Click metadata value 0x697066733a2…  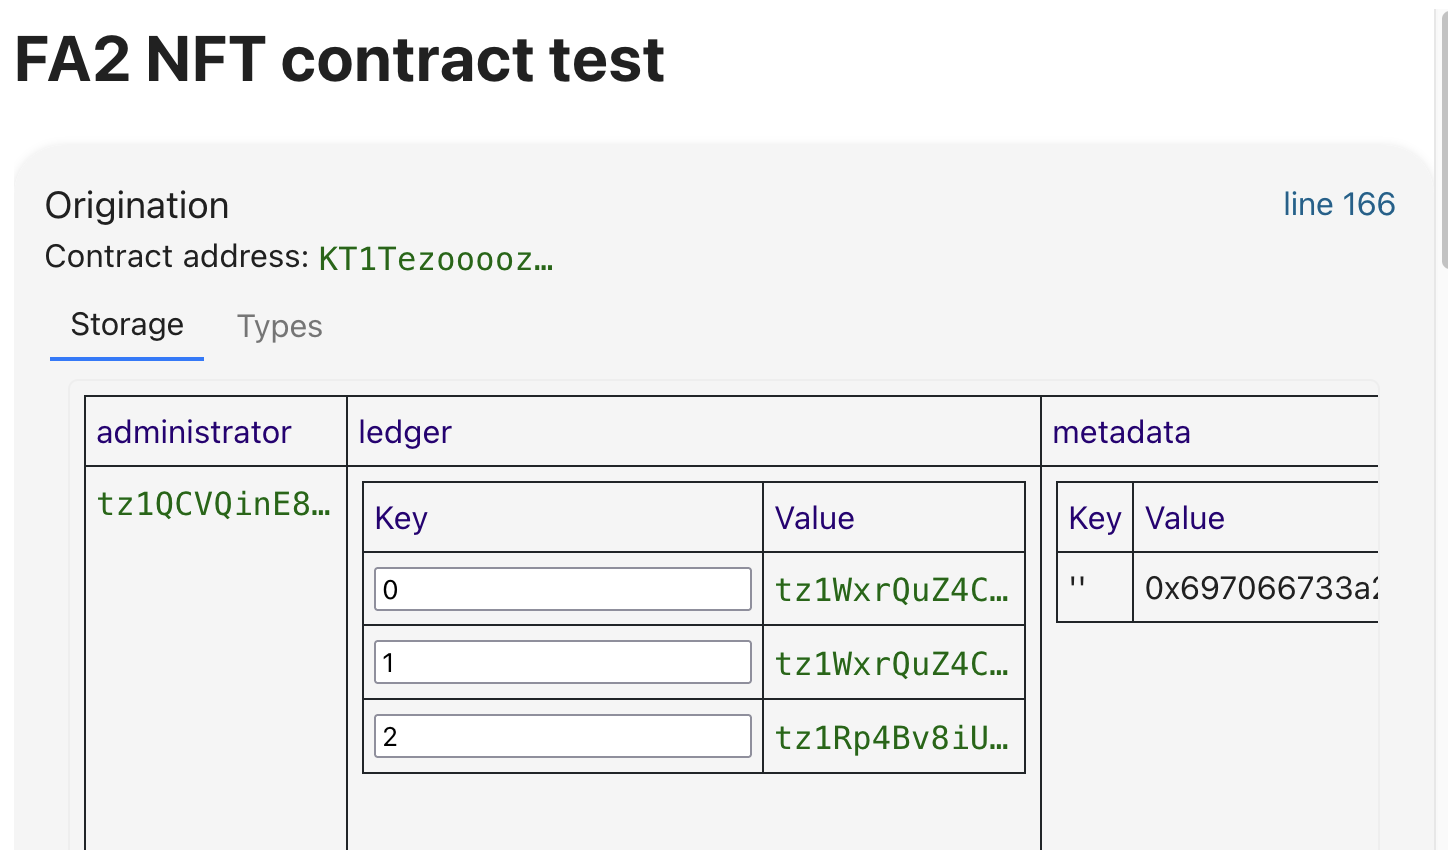[1260, 588]
